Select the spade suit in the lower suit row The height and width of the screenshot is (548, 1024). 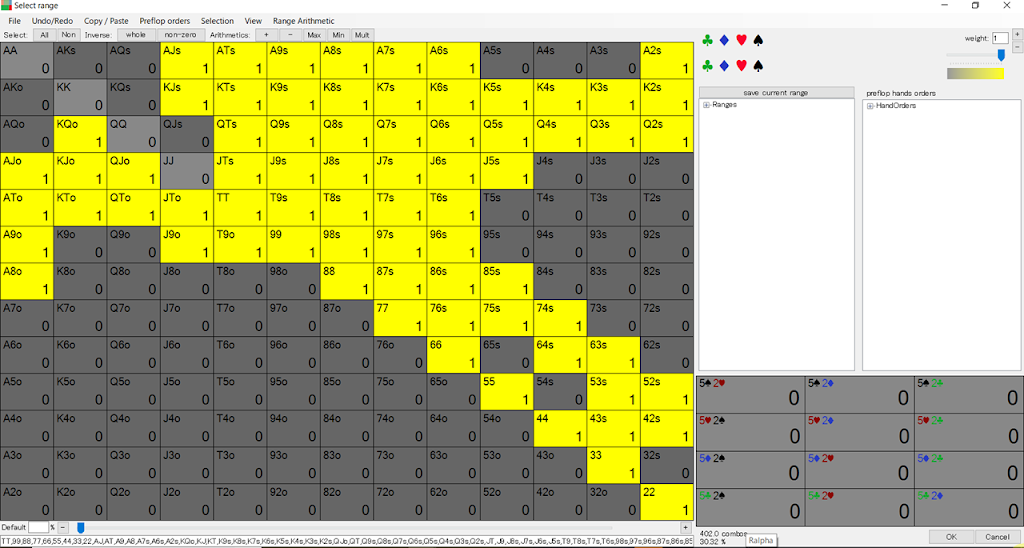[x=758, y=65]
